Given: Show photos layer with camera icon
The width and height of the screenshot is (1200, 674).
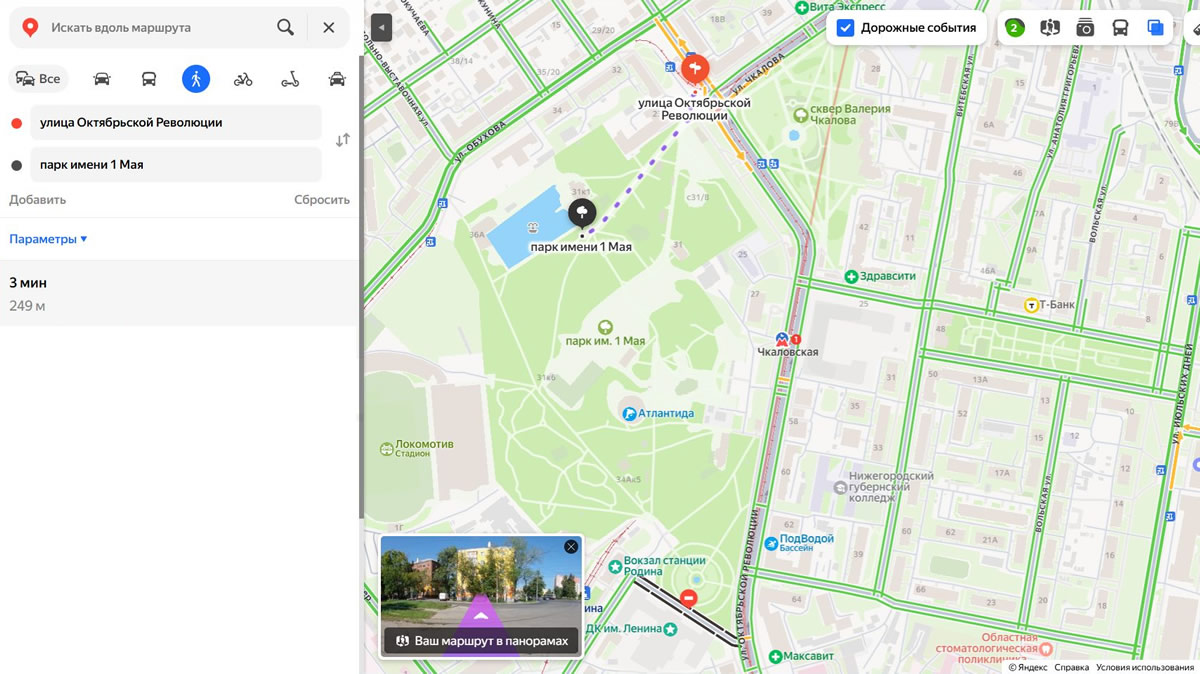Looking at the screenshot, I should (x=1085, y=28).
